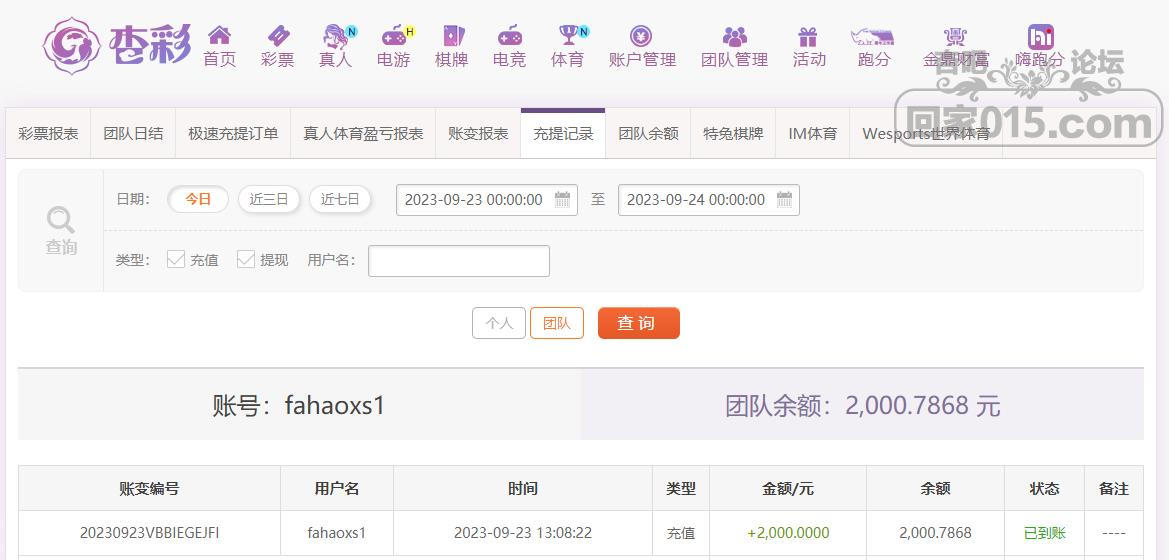The width and height of the screenshot is (1169, 560).
Task: Click the 状态 column header
Action: [x=1044, y=488]
